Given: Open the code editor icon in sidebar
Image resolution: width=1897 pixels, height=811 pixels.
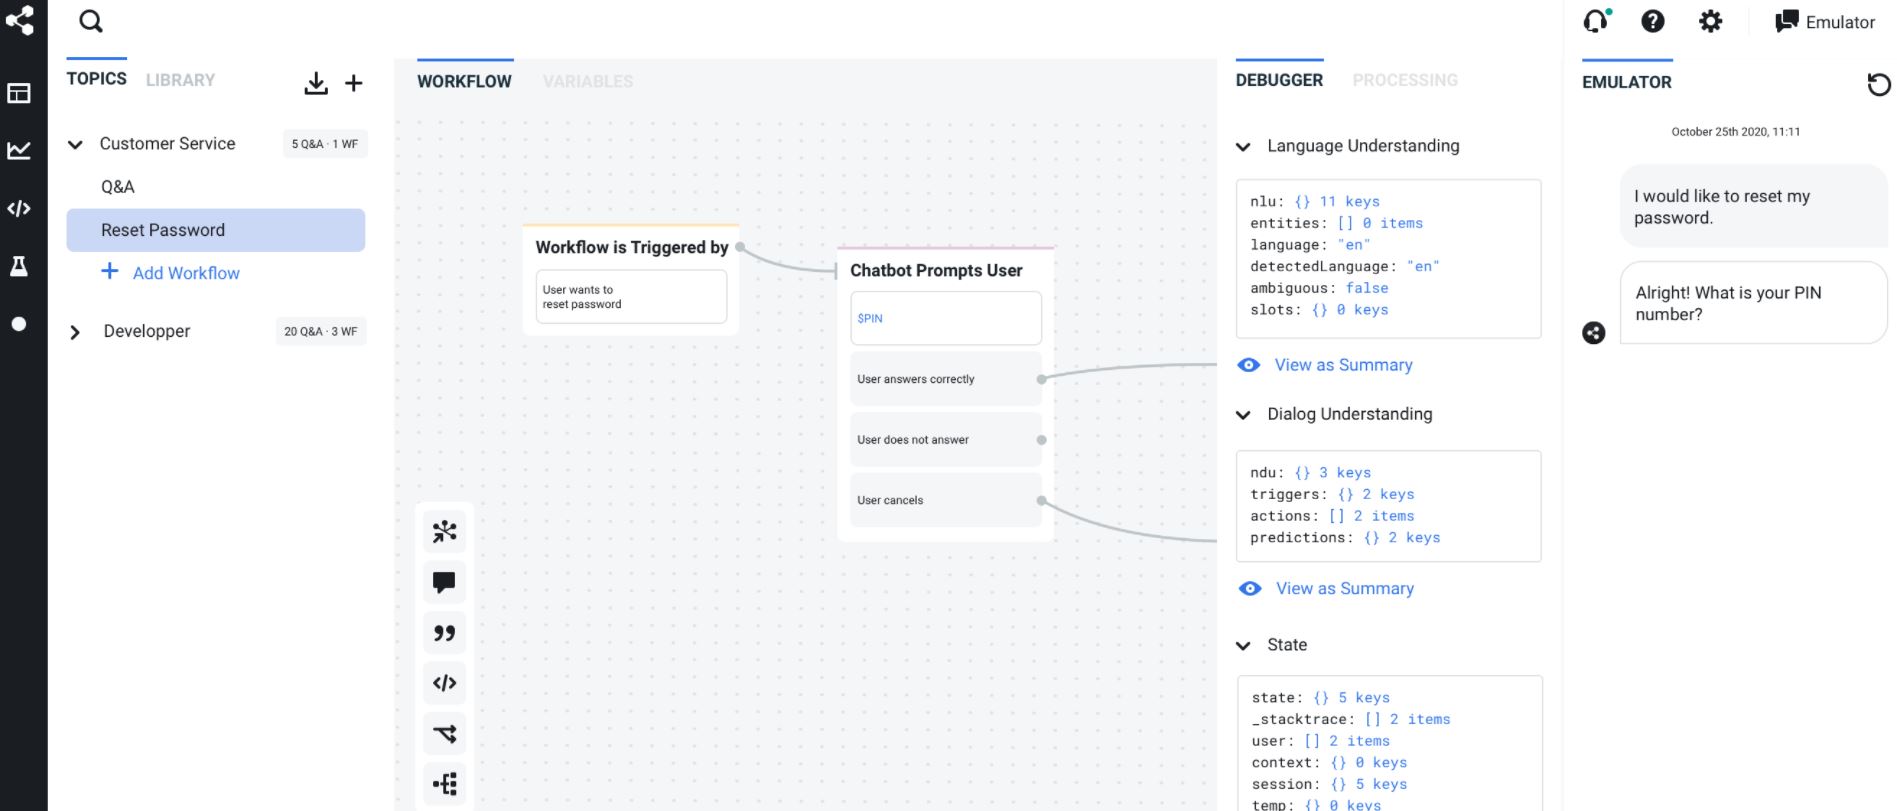Looking at the screenshot, I should [x=19, y=208].
